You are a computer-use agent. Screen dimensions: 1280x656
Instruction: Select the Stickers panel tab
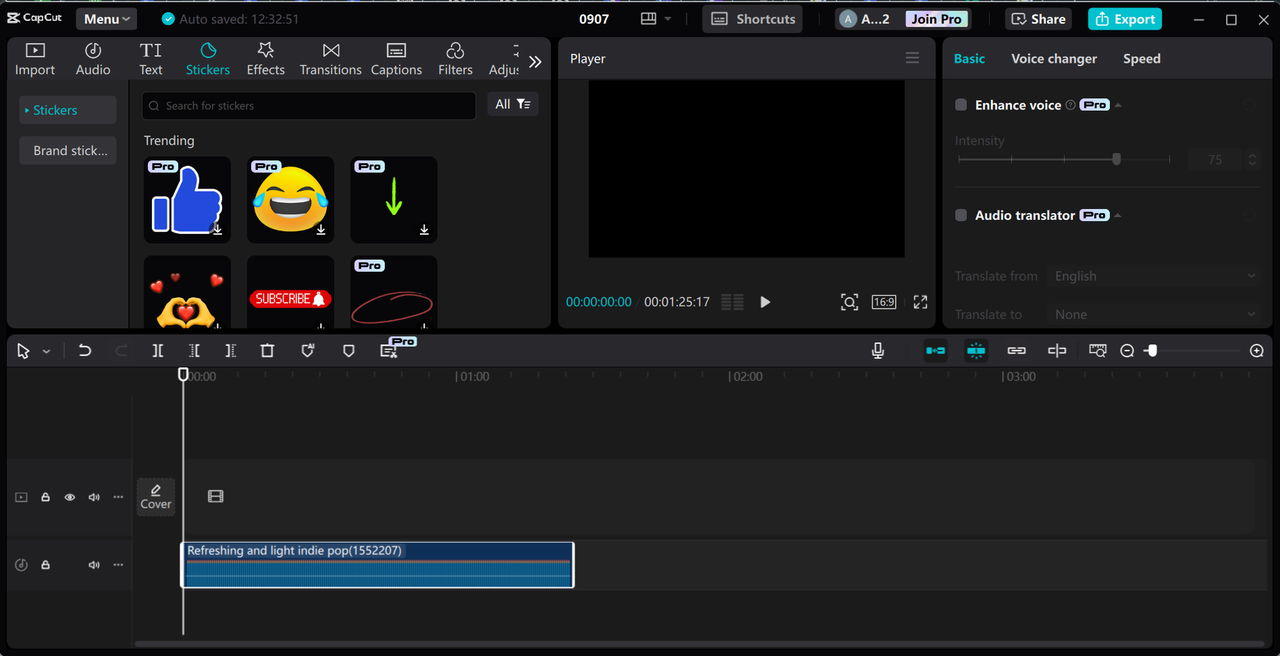click(208, 59)
